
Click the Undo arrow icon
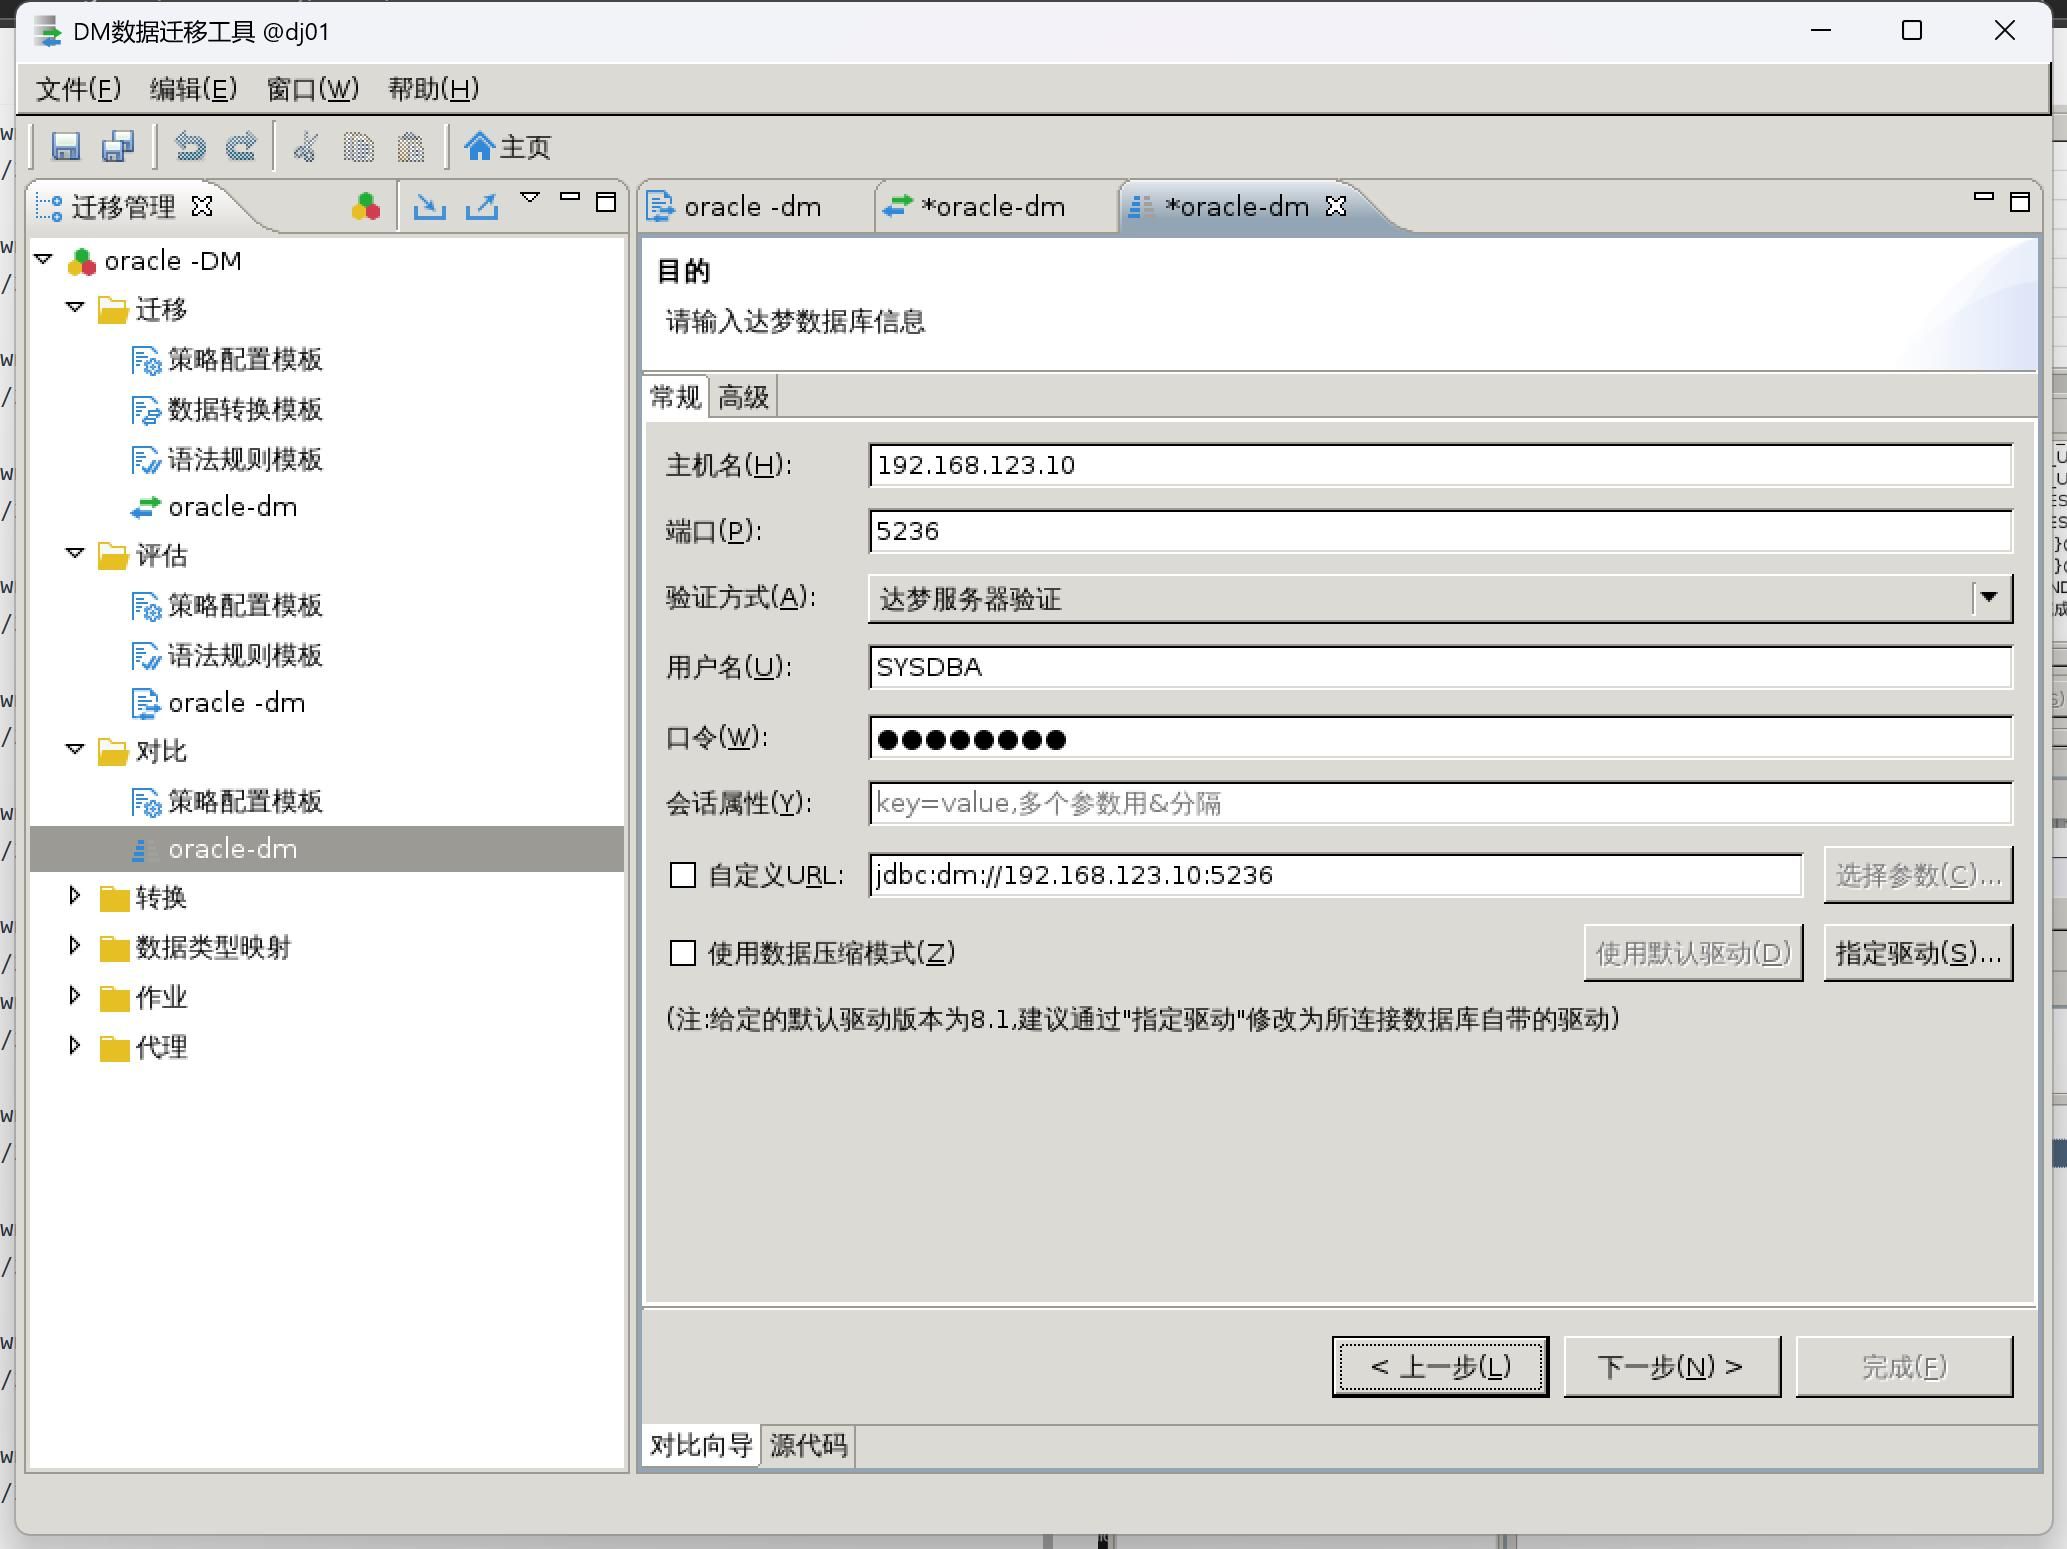[190, 147]
